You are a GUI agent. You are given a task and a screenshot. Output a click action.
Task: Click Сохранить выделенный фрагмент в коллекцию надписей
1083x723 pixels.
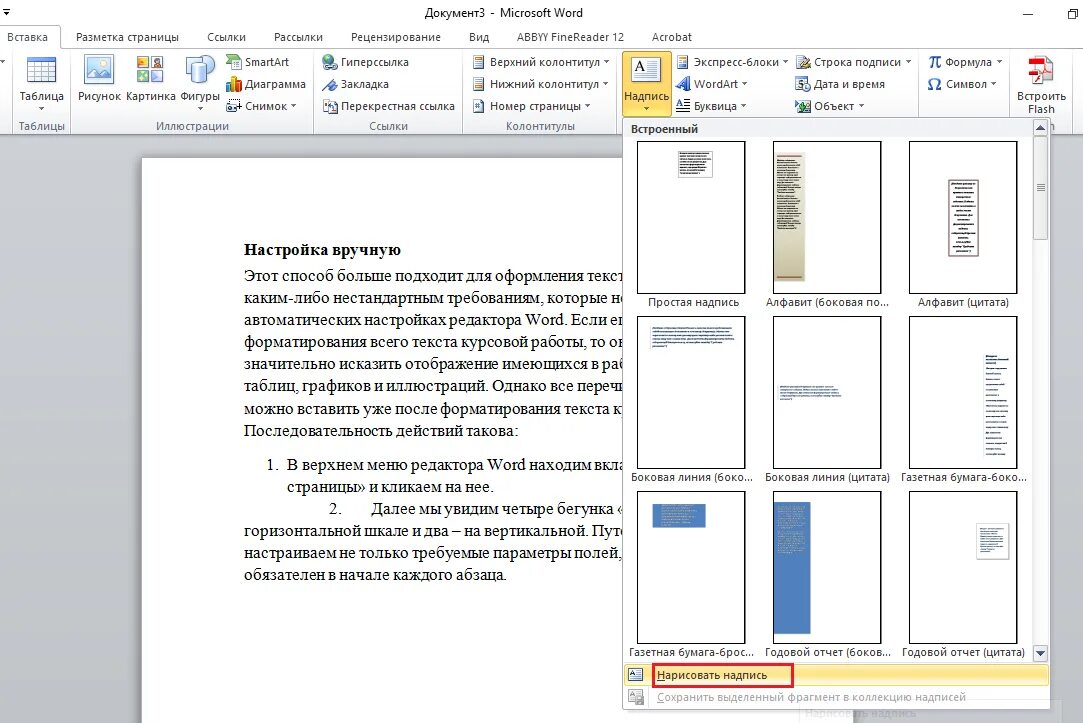836,697
